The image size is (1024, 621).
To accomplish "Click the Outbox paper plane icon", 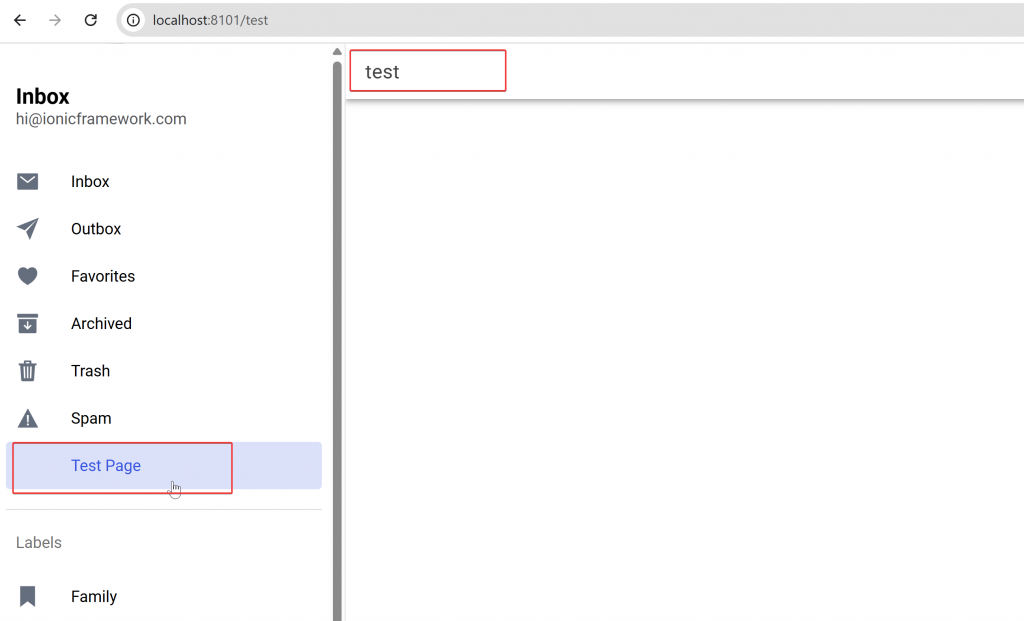I will tap(28, 229).
